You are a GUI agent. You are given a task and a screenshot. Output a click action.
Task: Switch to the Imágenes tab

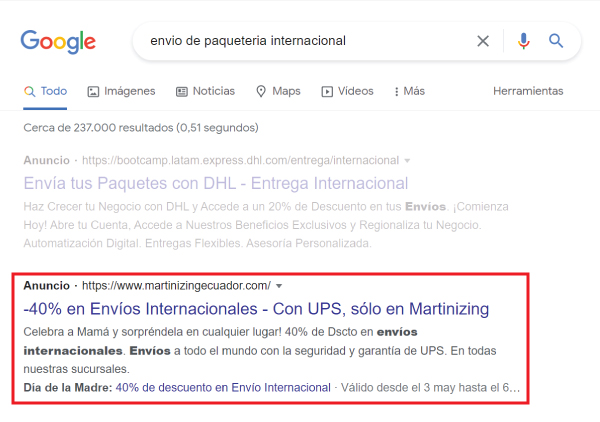[121, 91]
